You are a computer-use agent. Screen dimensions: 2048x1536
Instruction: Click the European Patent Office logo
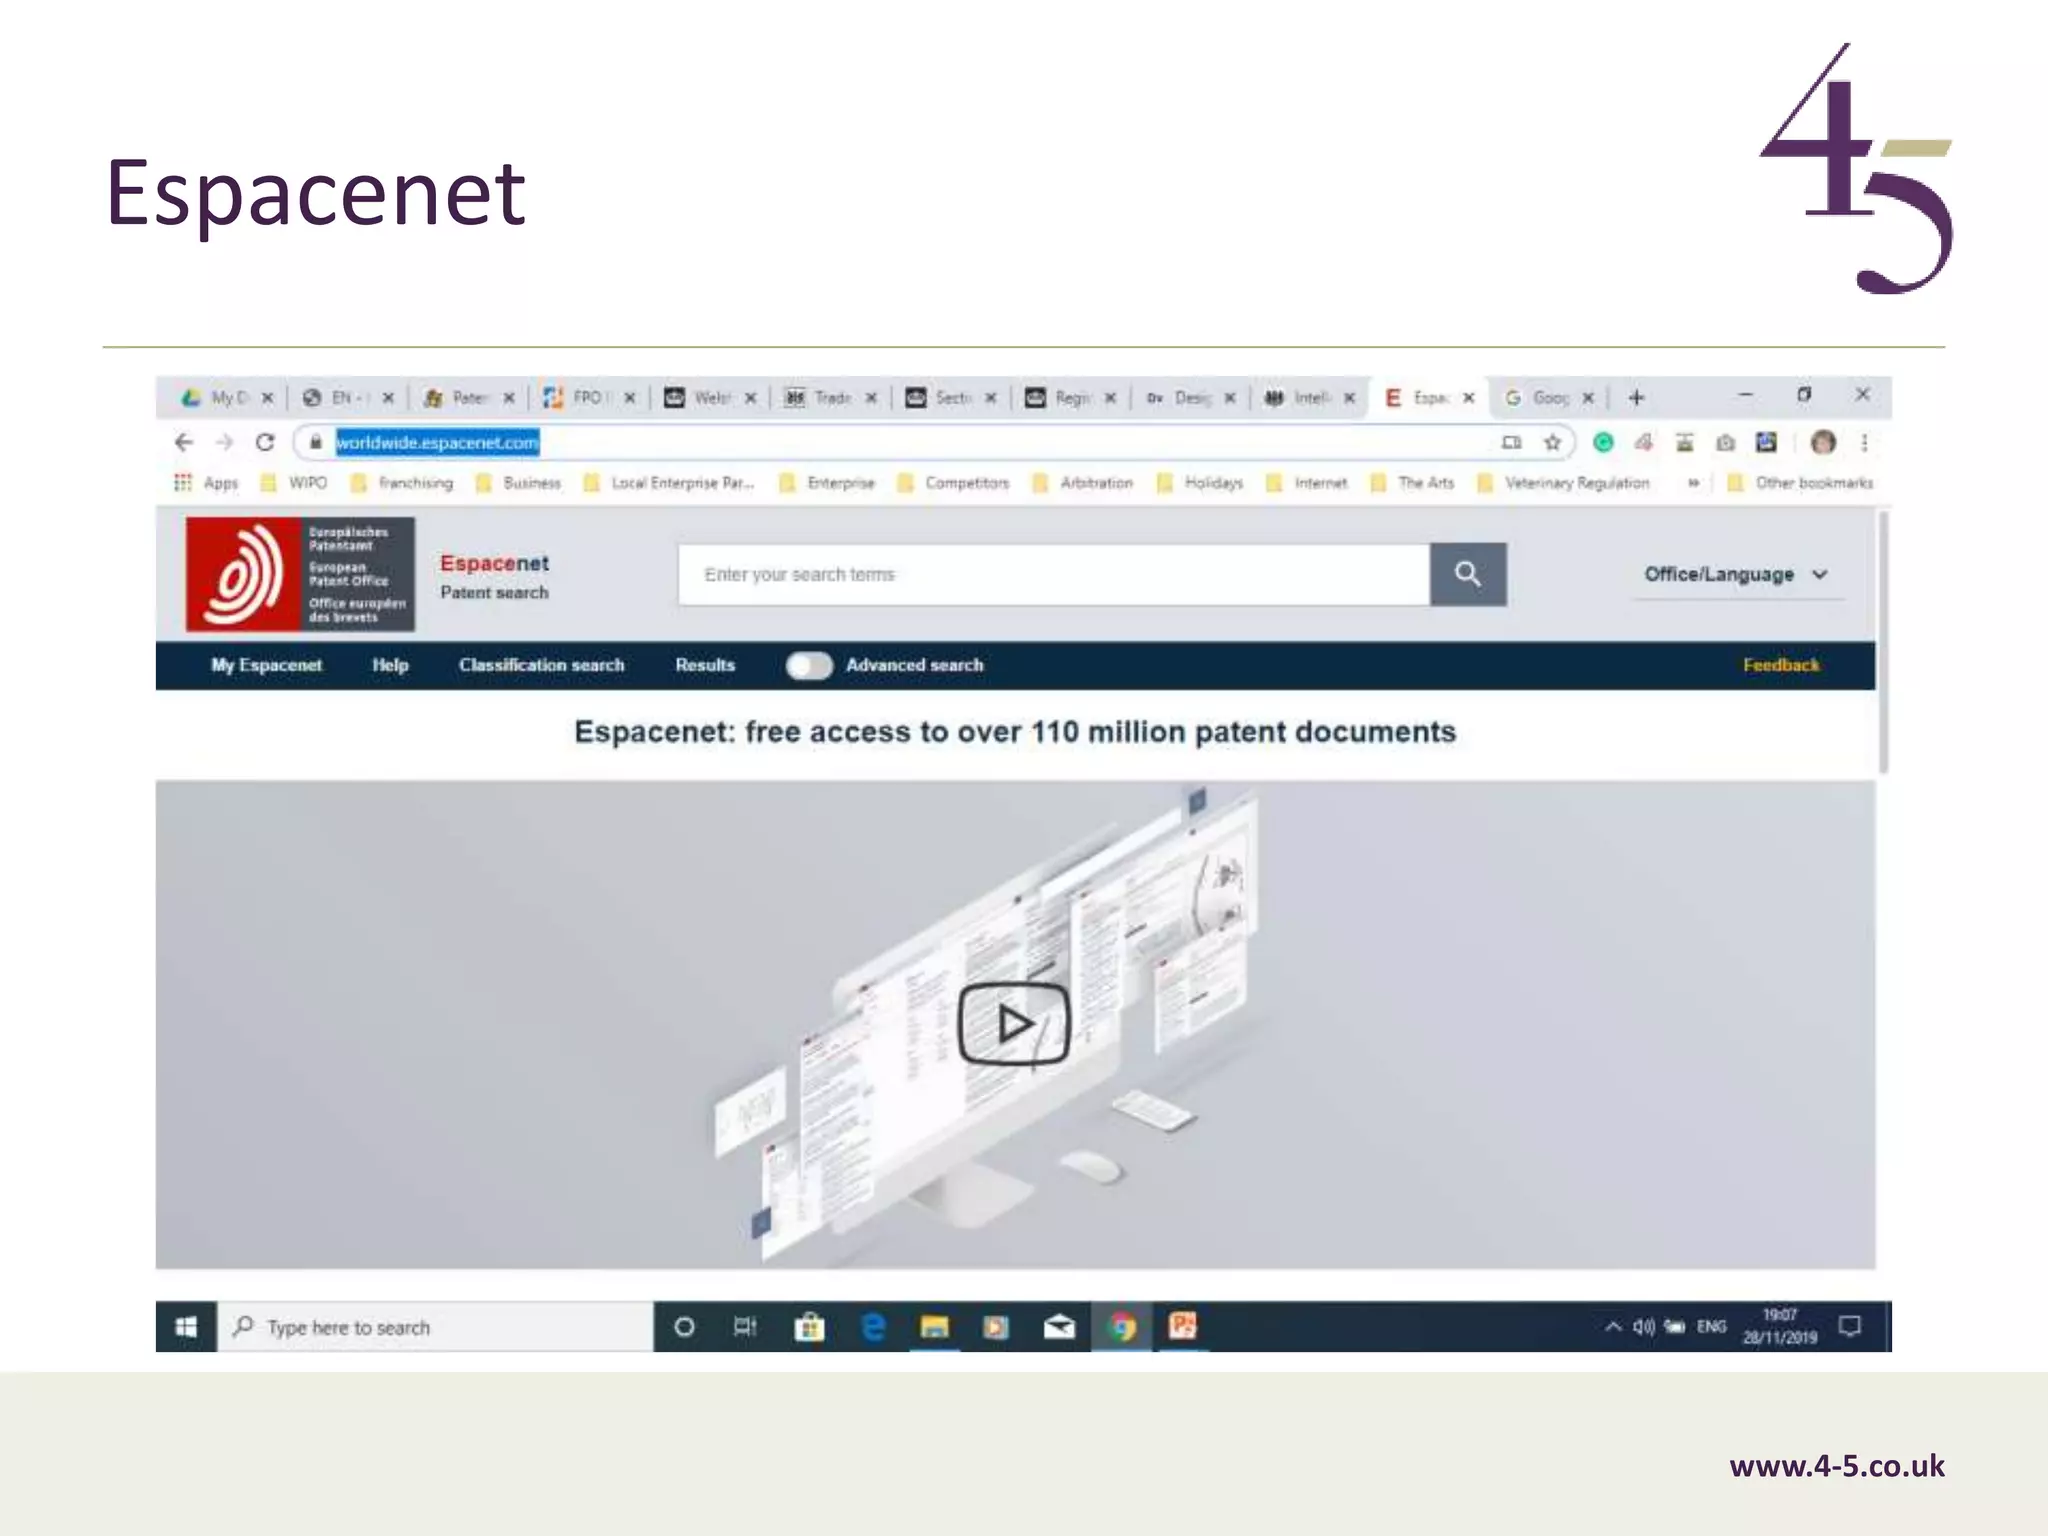click(x=300, y=574)
